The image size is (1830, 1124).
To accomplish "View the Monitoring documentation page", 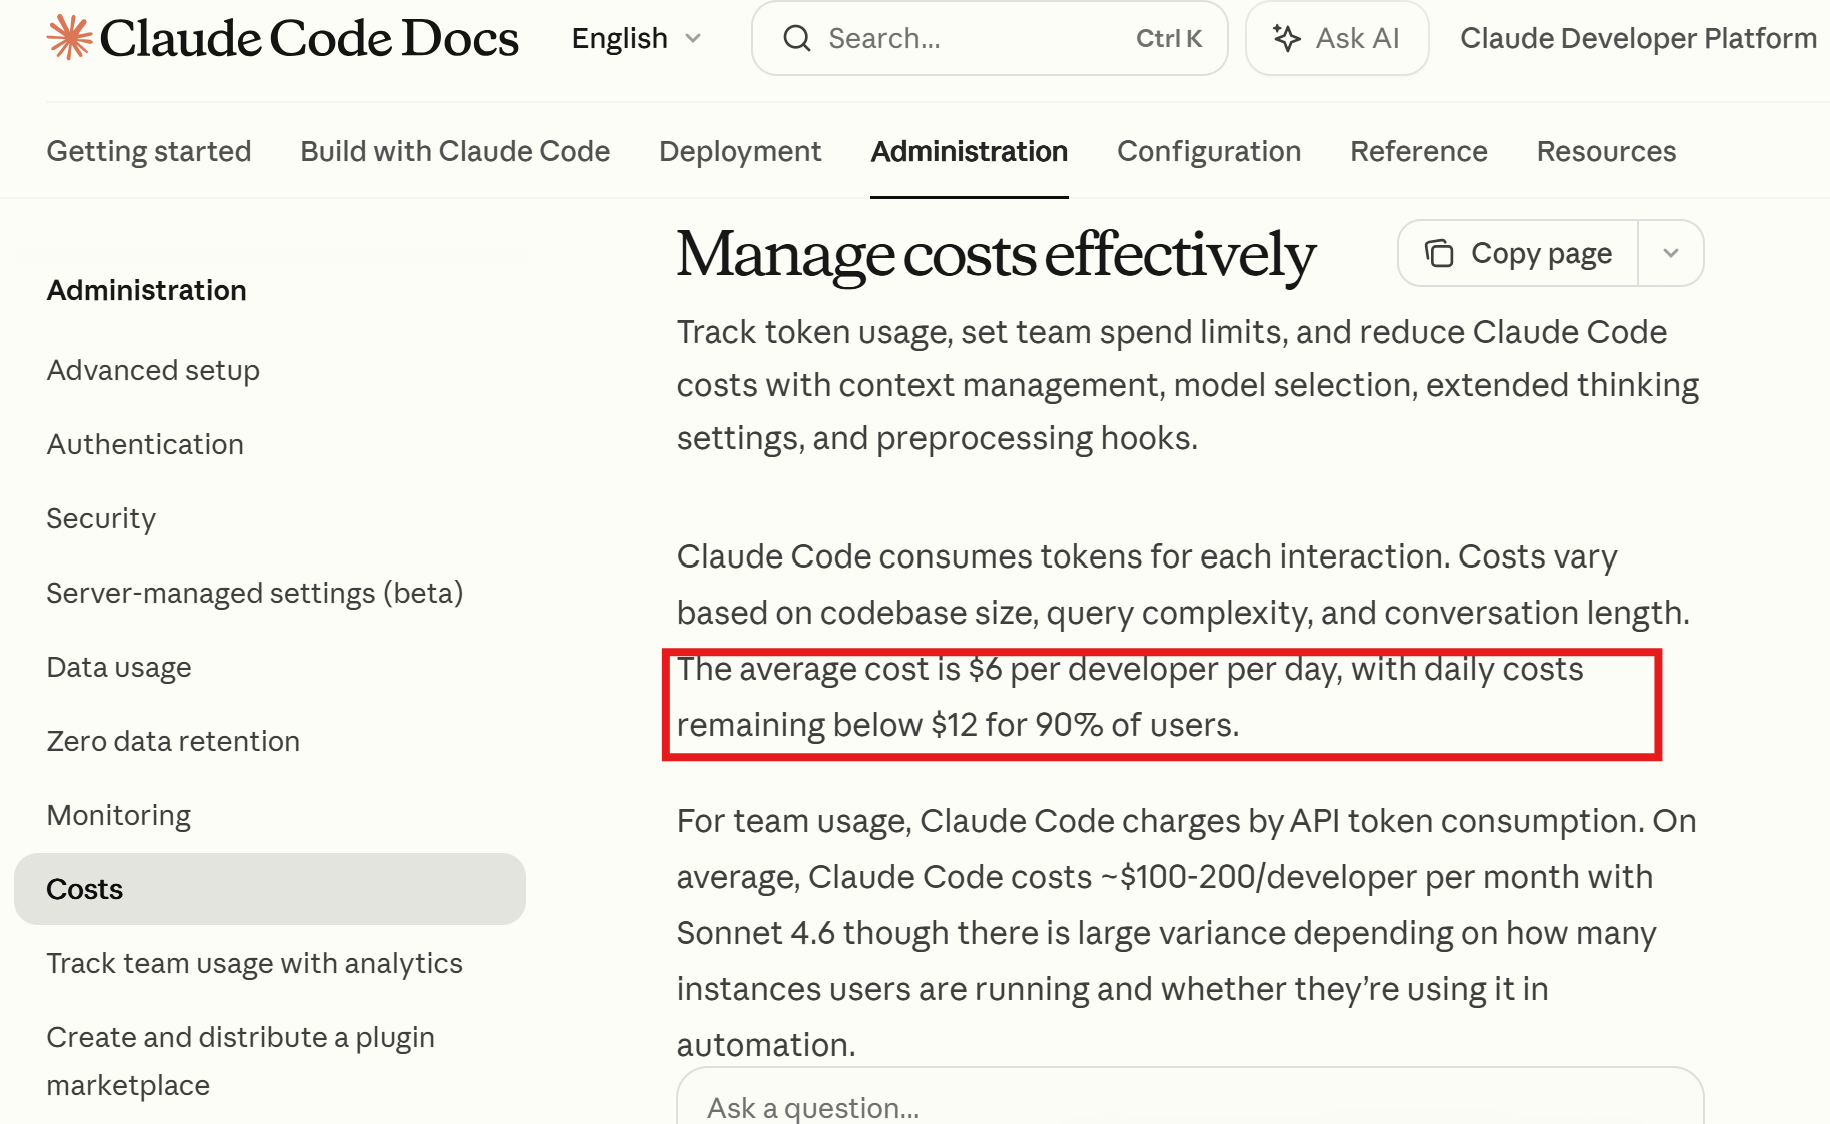I will click(x=118, y=815).
